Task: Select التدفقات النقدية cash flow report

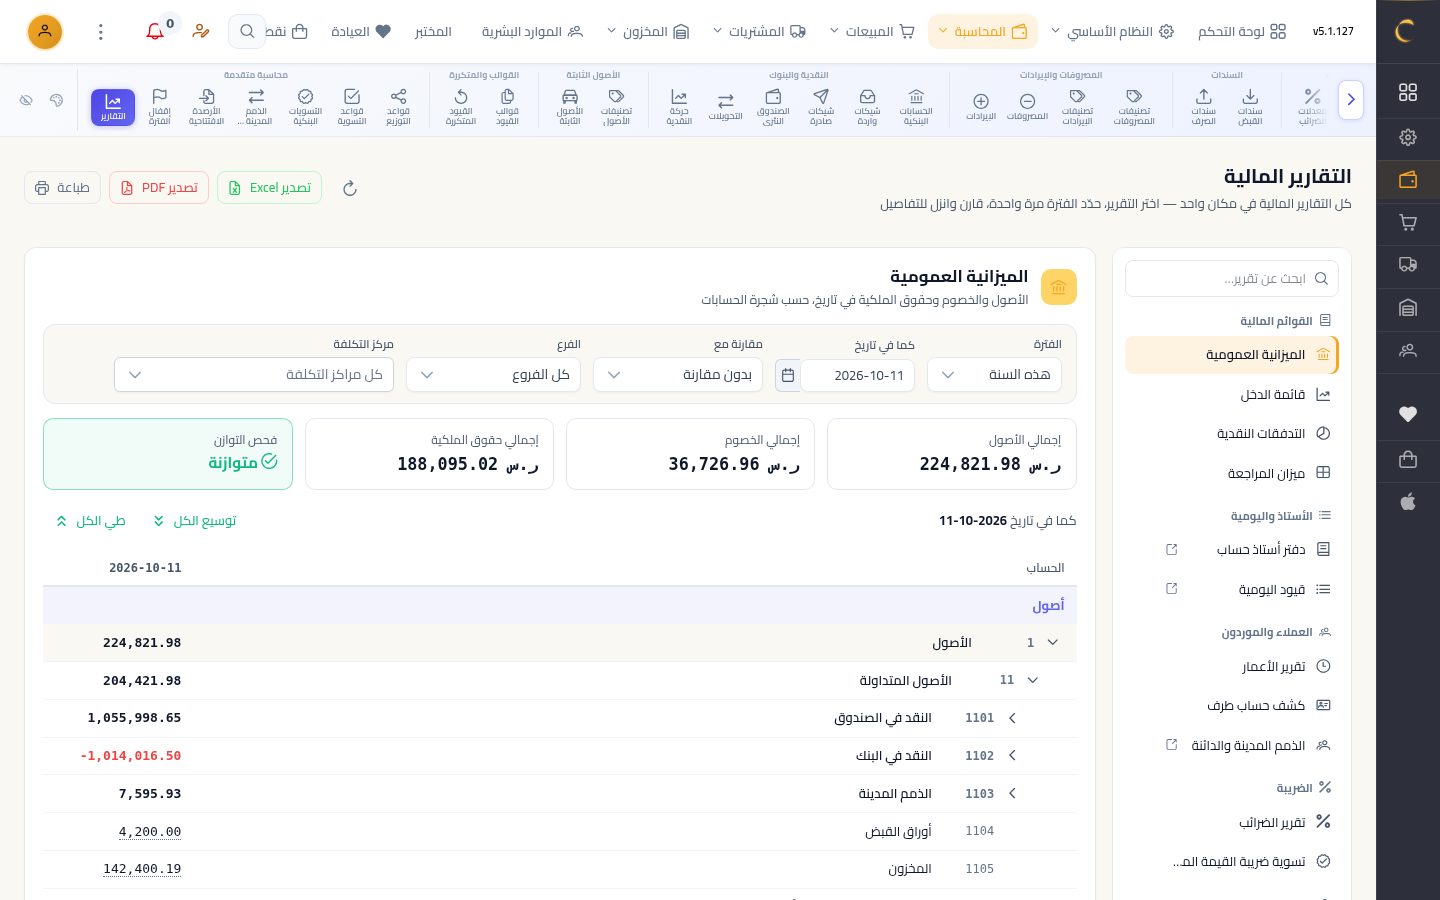Action: click(1232, 434)
